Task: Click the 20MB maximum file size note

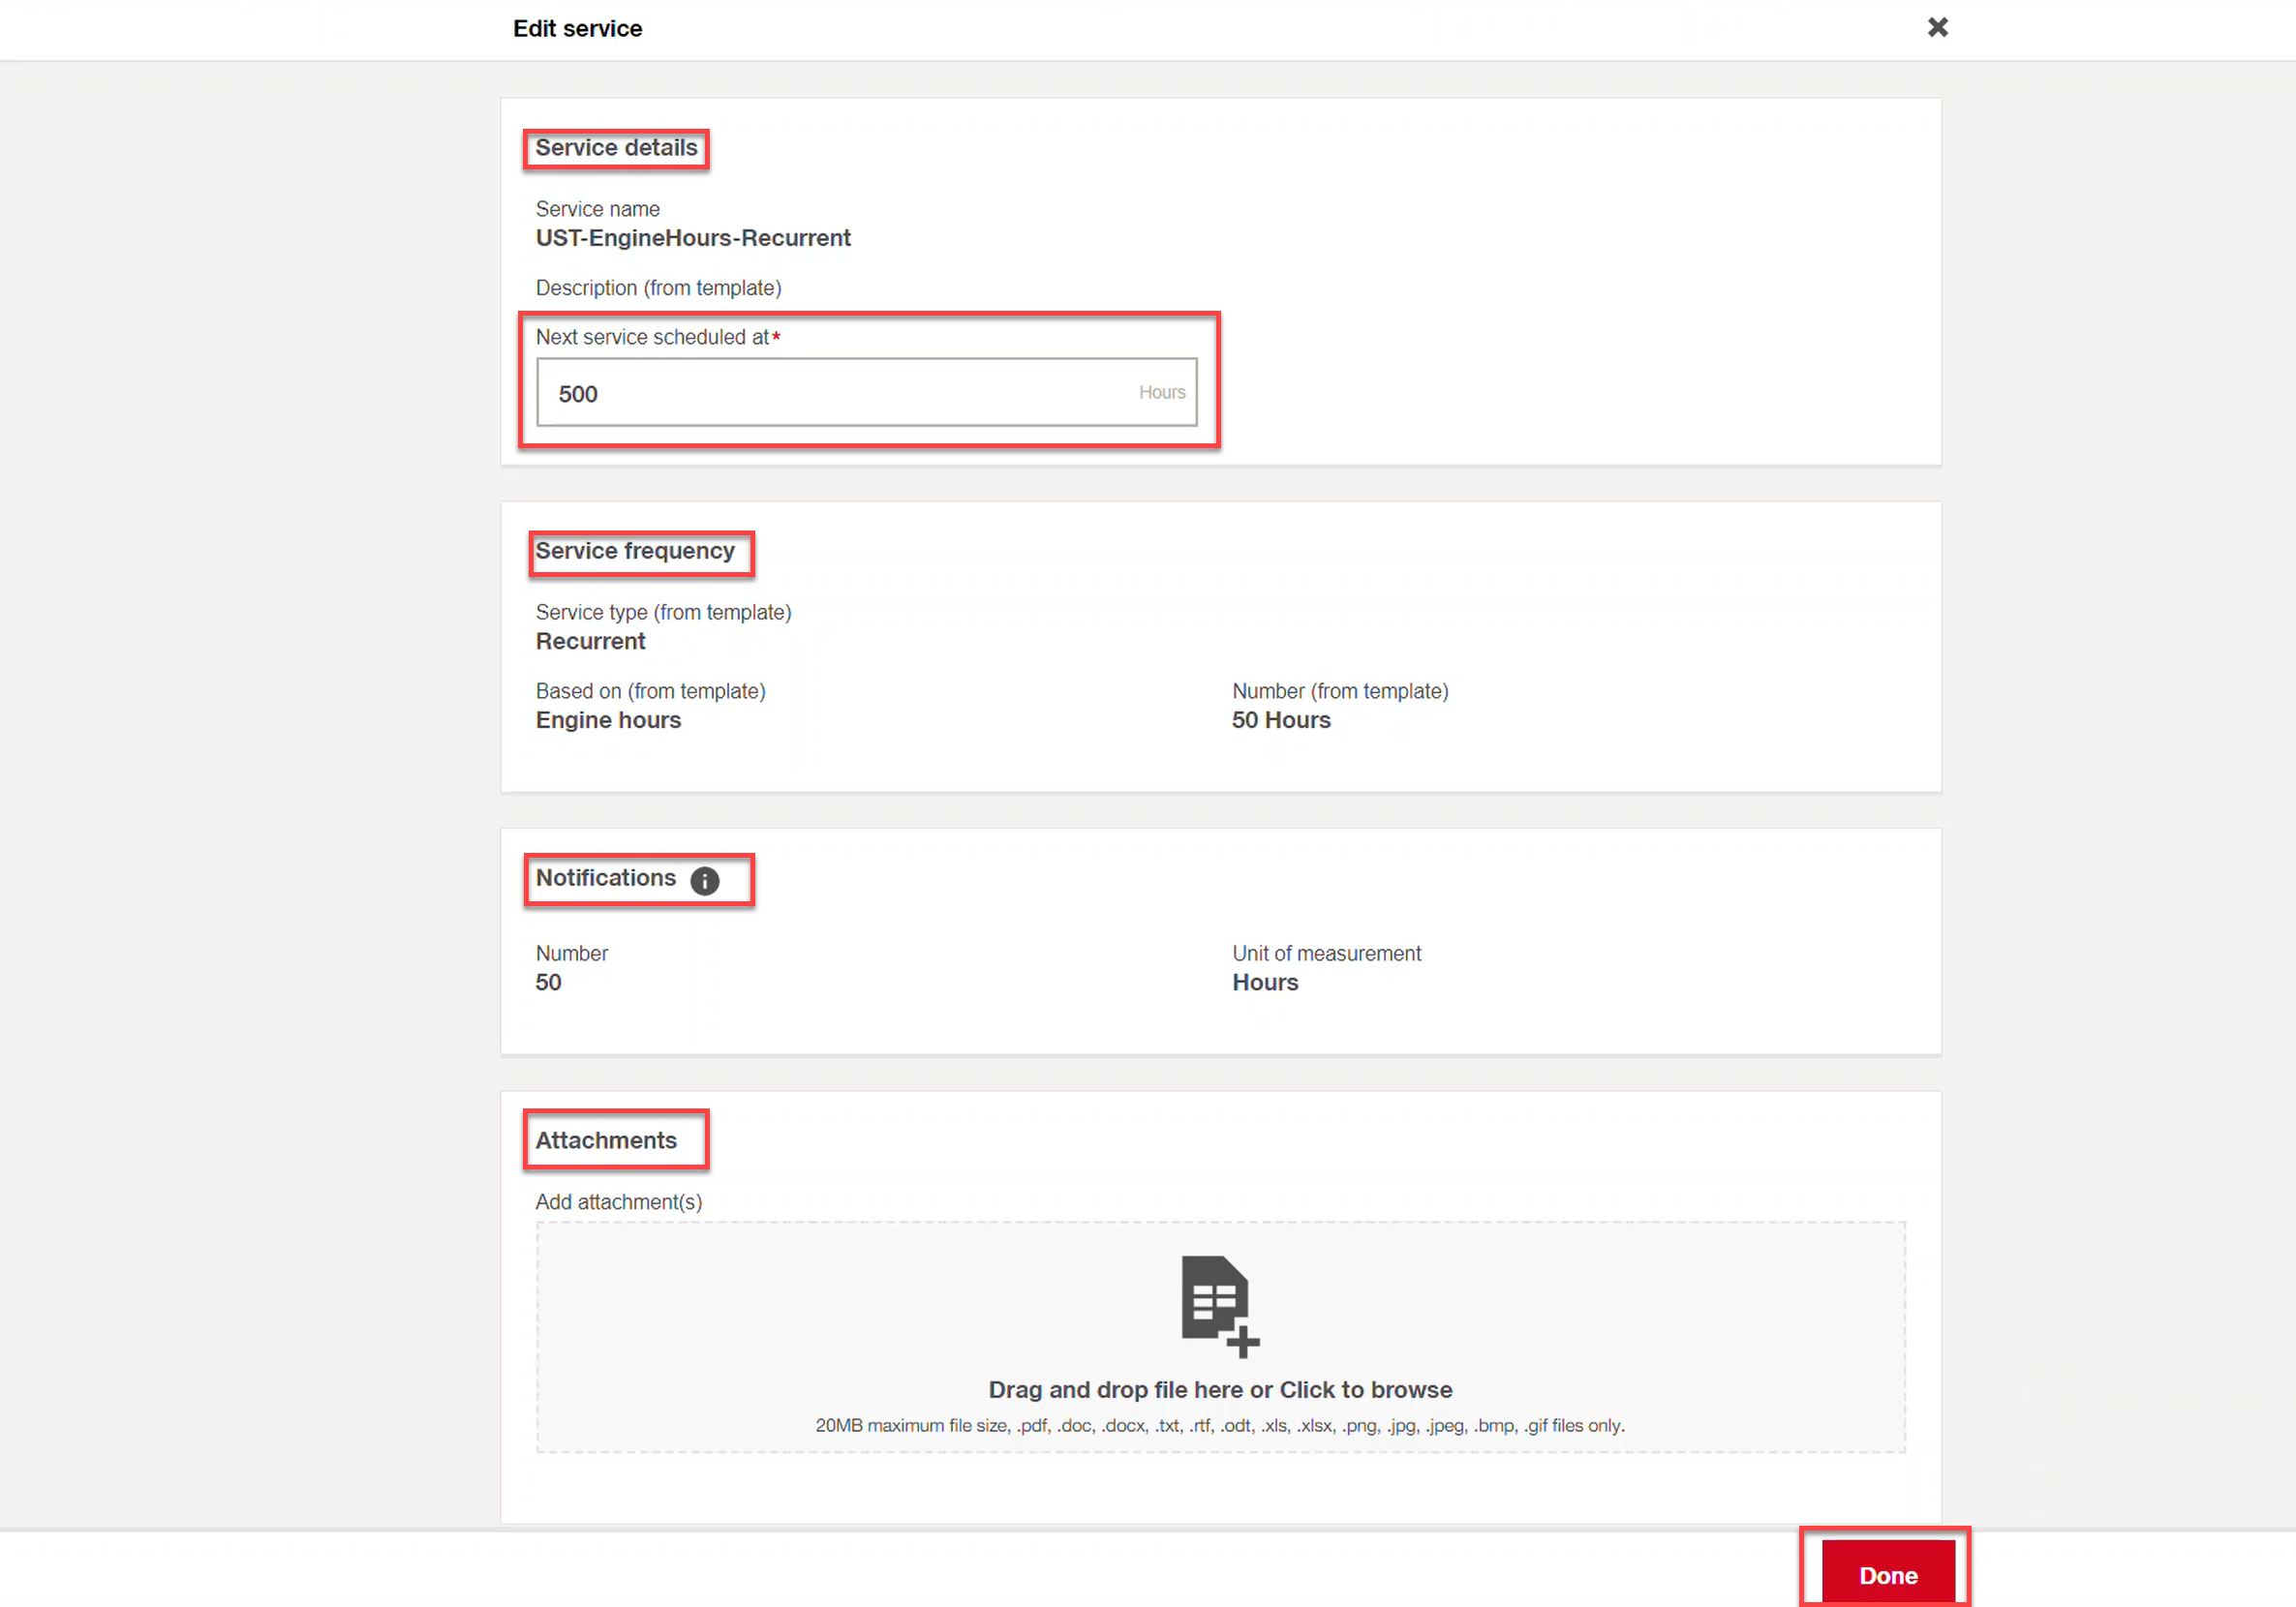Action: coord(1220,1425)
